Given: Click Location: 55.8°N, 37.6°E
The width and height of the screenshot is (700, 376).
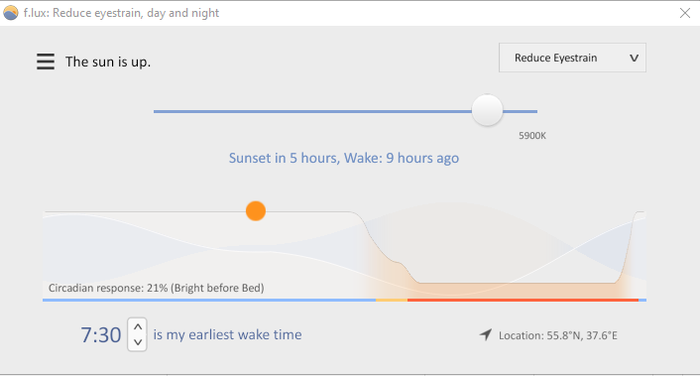Looking at the screenshot, I should tap(558, 335).
